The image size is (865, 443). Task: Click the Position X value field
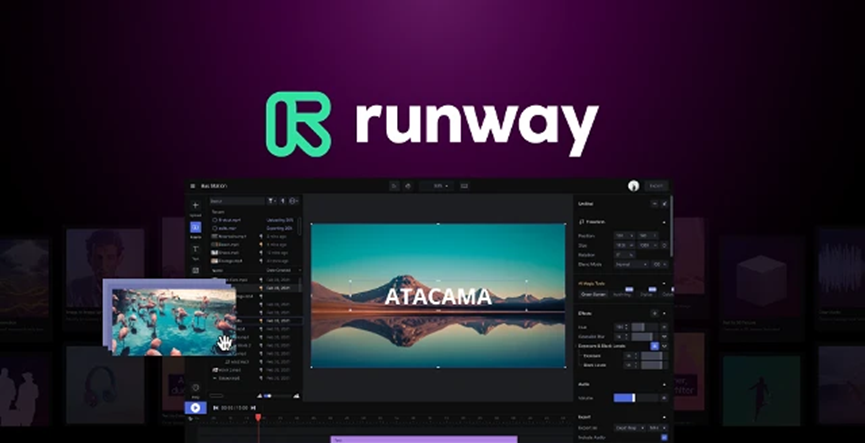[x=623, y=236]
